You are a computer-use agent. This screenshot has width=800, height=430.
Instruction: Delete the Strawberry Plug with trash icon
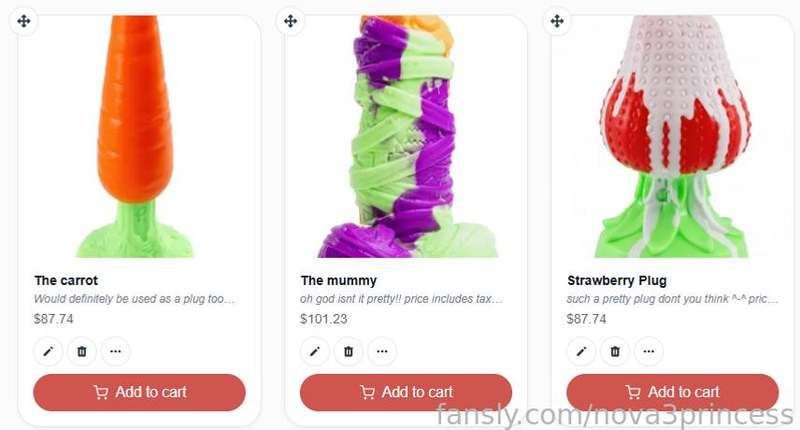tap(615, 351)
